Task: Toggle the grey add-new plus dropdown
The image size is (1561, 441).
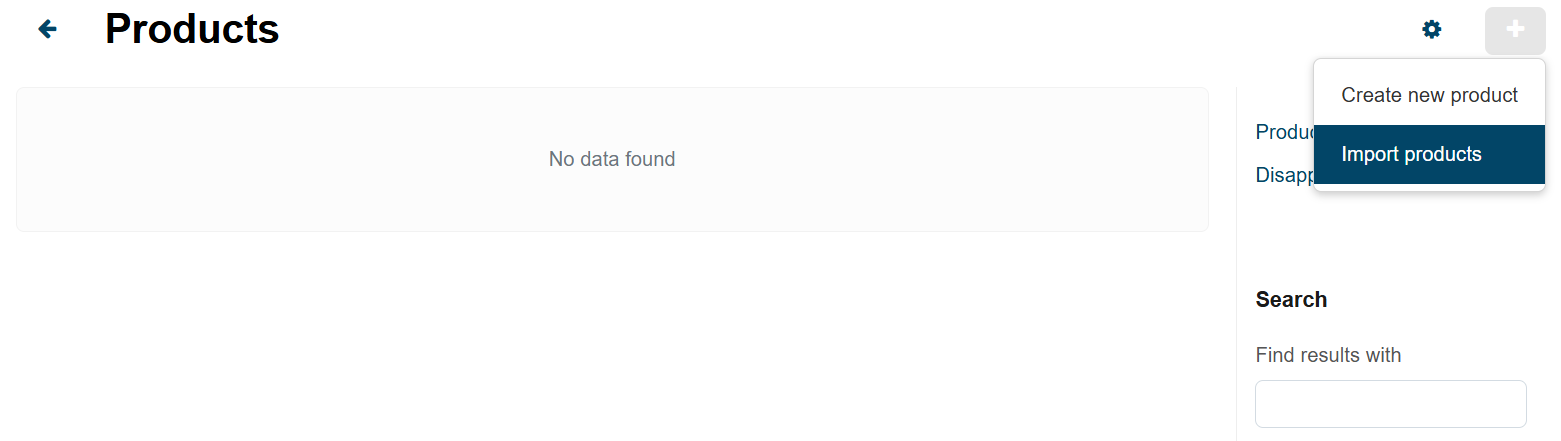Action: [x=1515, y=31]
